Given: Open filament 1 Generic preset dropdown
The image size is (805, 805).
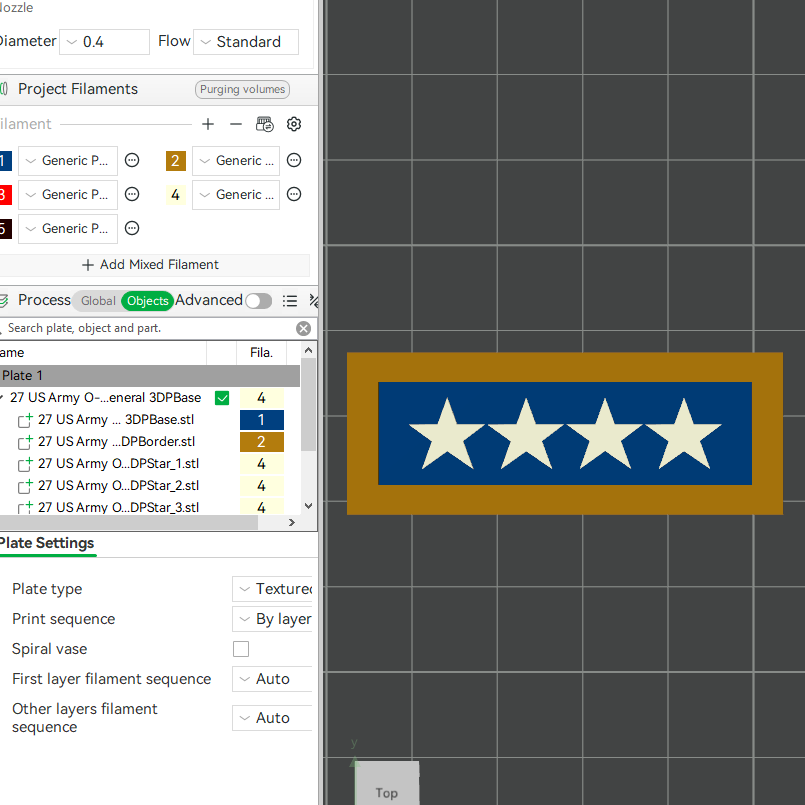Looking at the screenshot, I should [68, 161].
